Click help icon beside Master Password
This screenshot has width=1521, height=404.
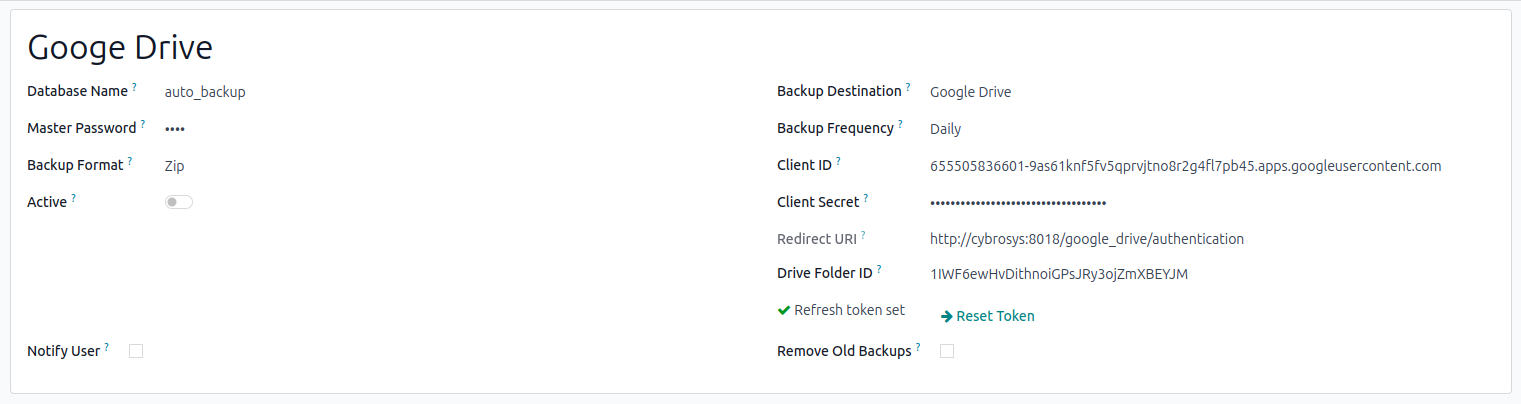143,125
